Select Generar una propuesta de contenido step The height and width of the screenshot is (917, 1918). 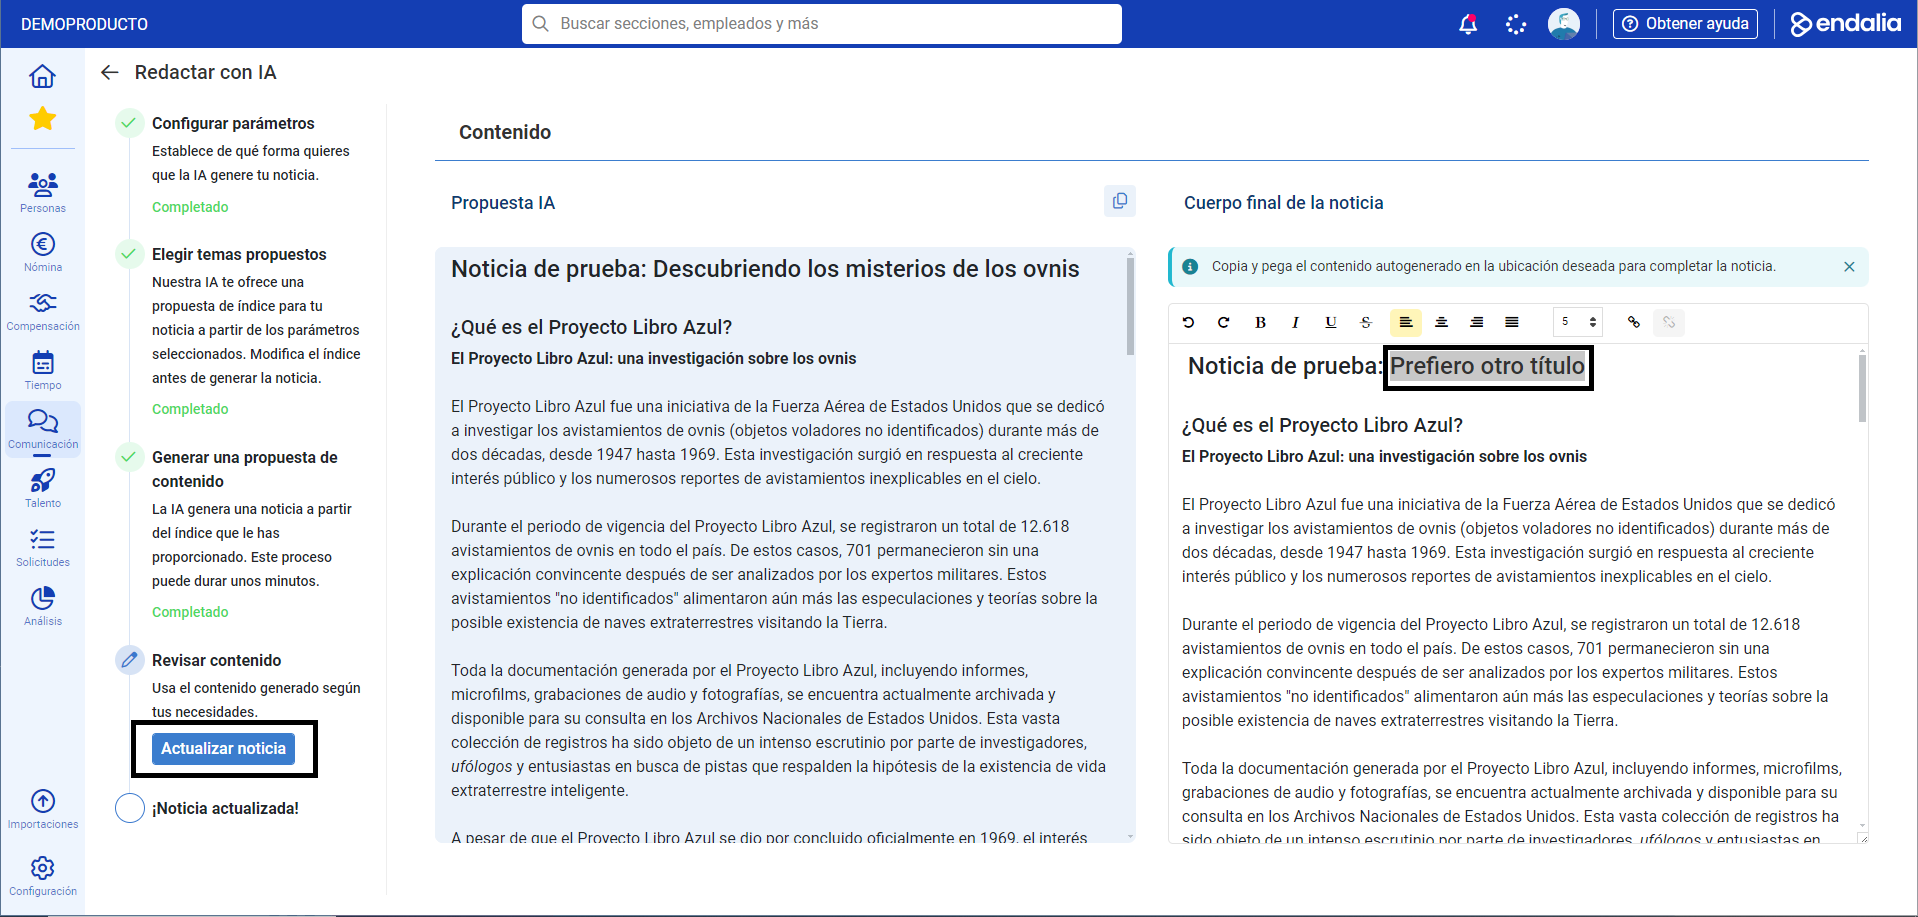click(x=245, y=469)
